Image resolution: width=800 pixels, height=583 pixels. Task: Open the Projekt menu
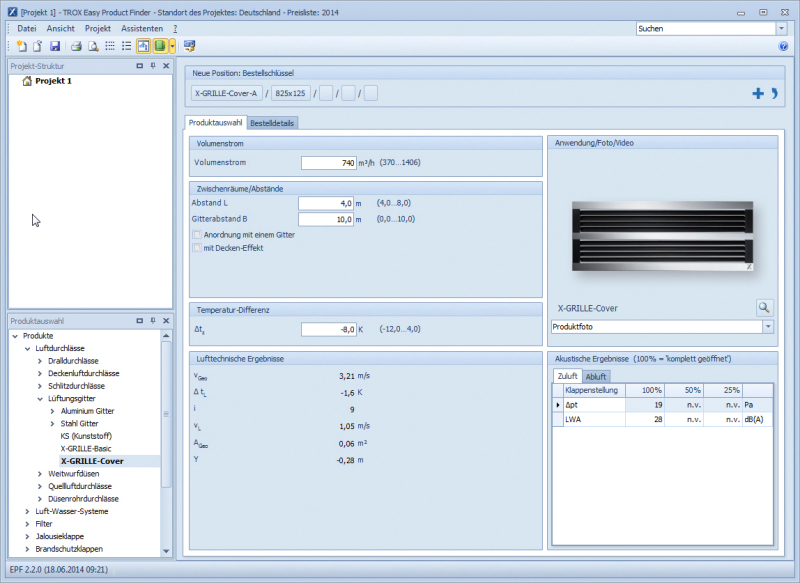tap(98, 29)
